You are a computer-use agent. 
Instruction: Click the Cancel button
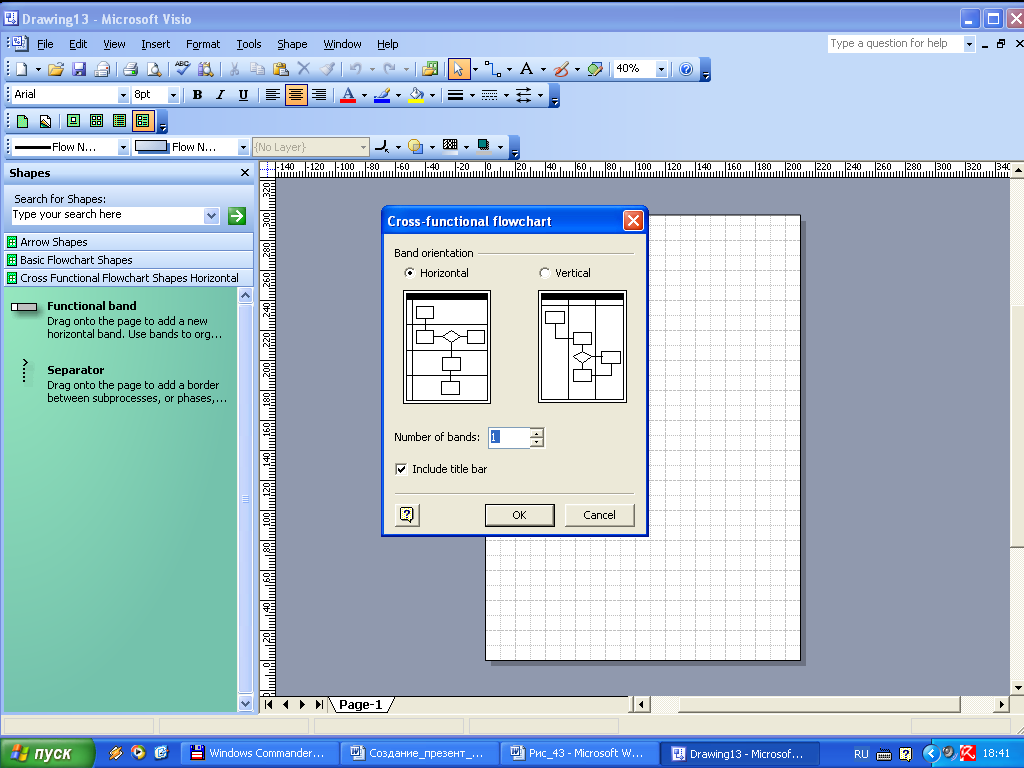click(599, 515)
